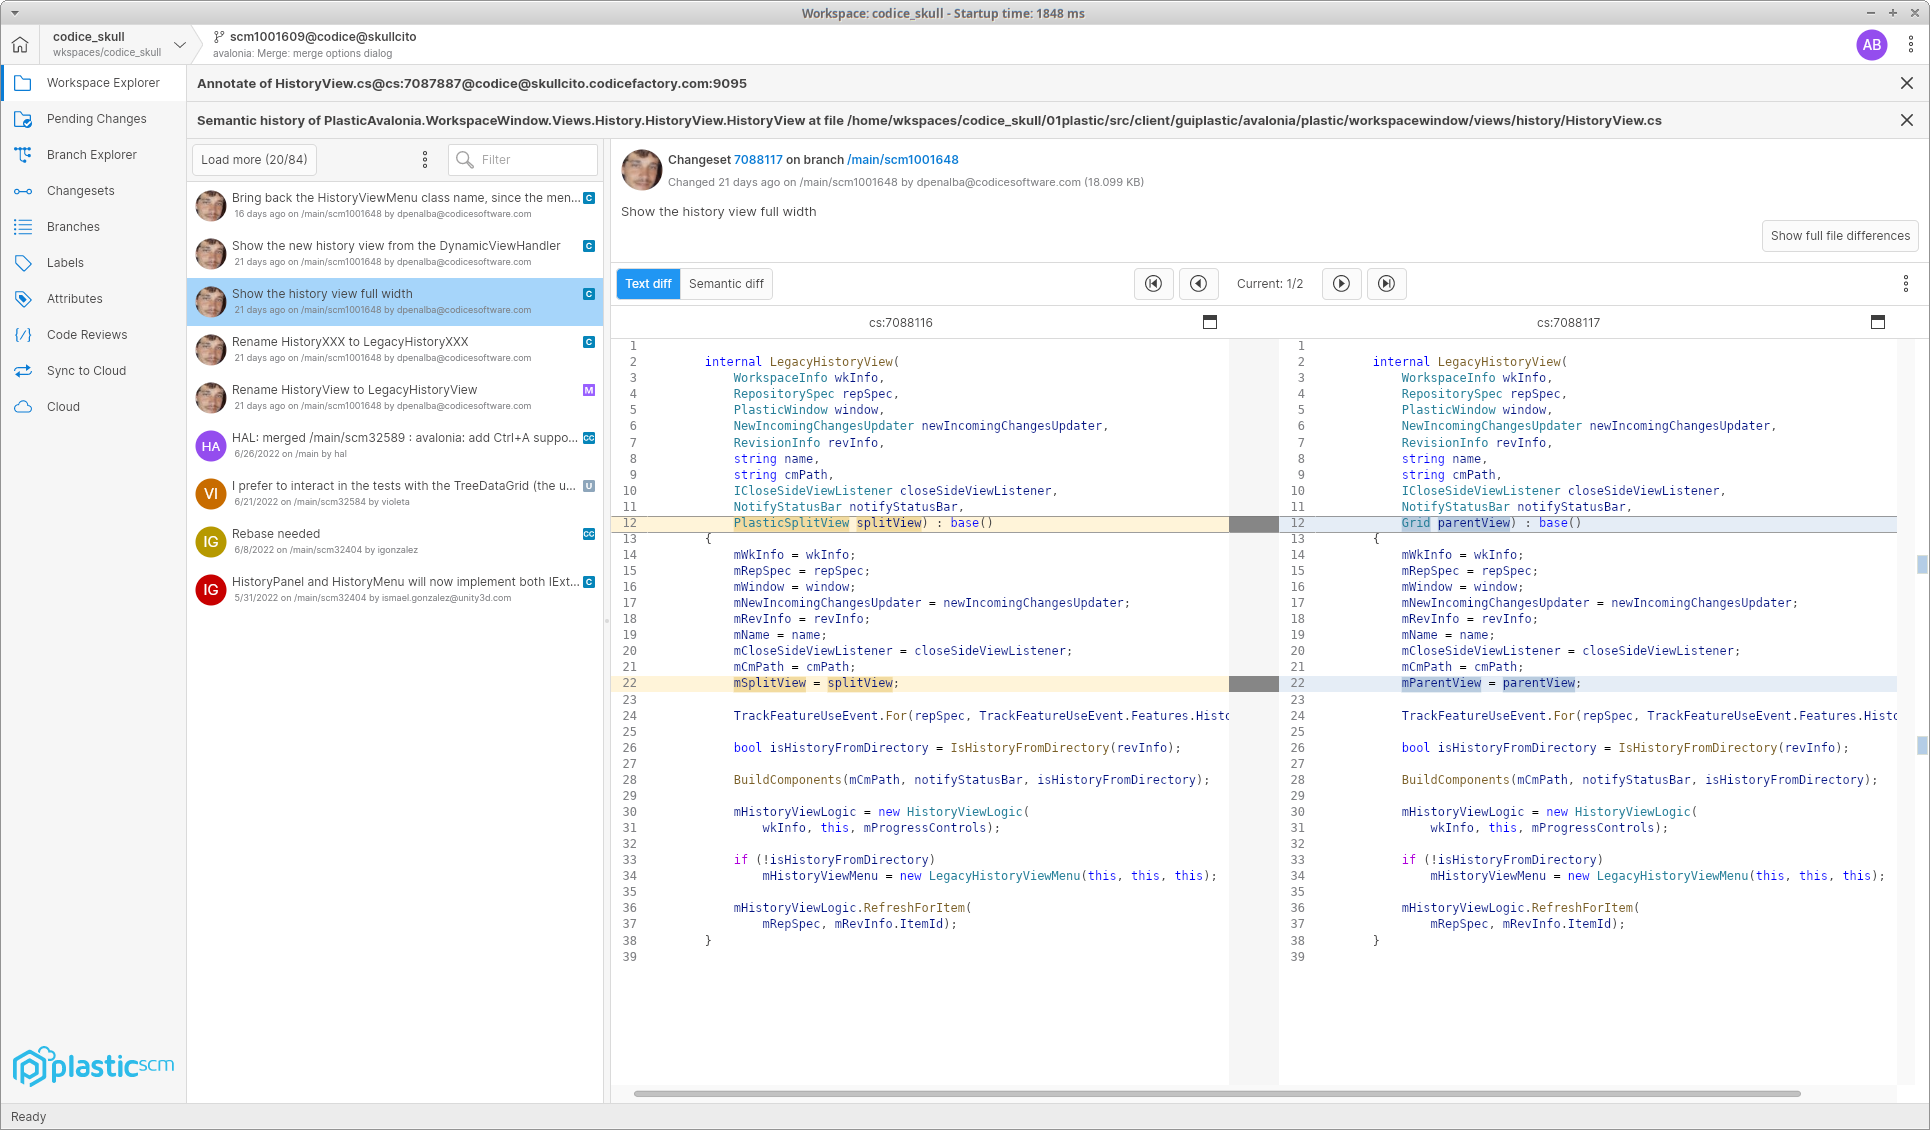Open the Branches view
This screenshot has width=1930, height=1130.
(73, 226)
